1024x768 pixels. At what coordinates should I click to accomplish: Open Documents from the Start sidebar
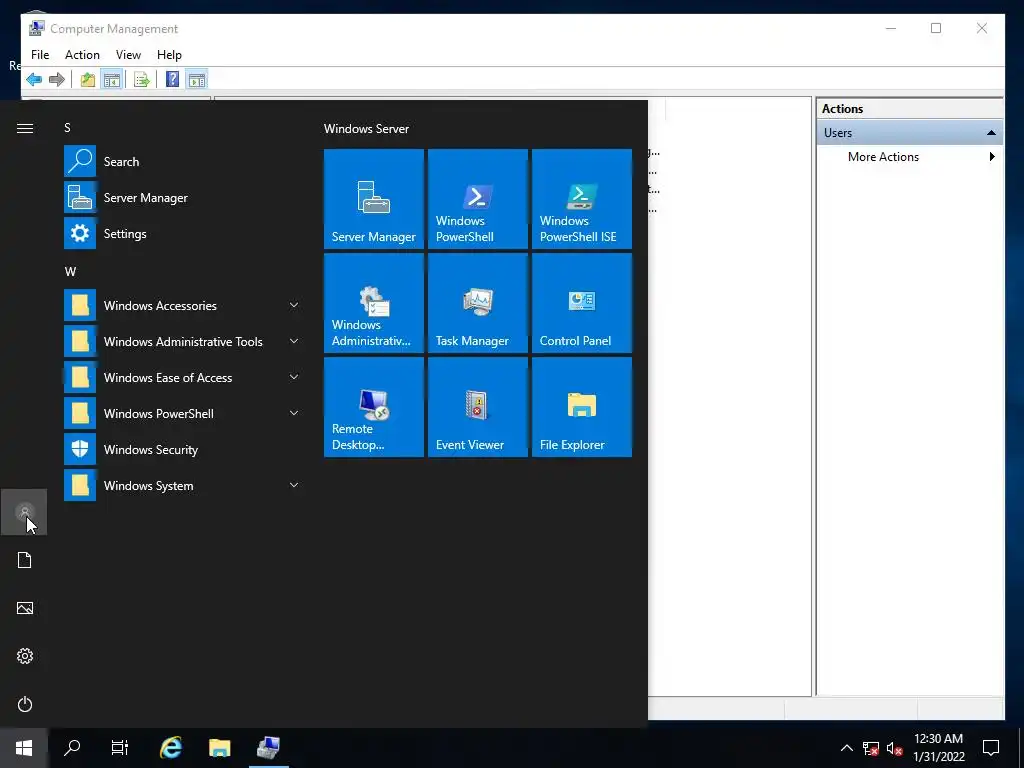[24, 560]
